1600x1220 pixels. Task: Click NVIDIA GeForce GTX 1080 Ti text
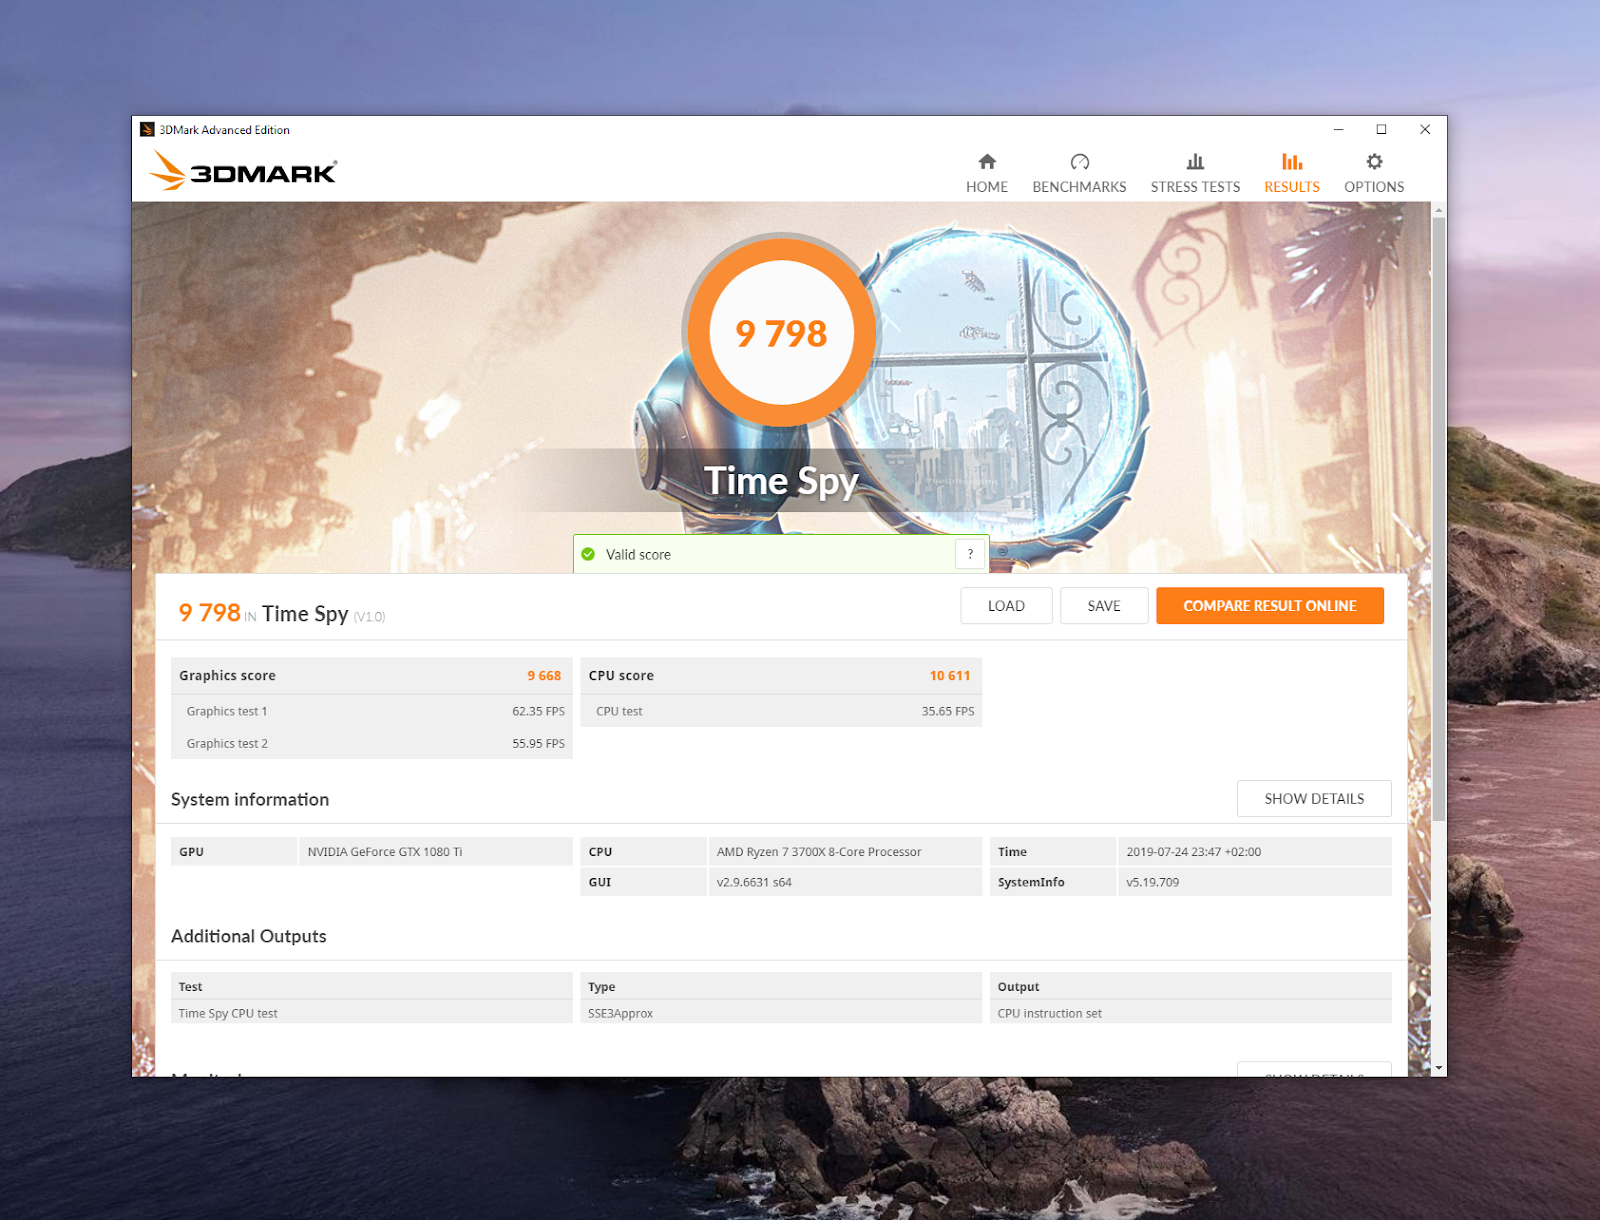pos(385,852)
